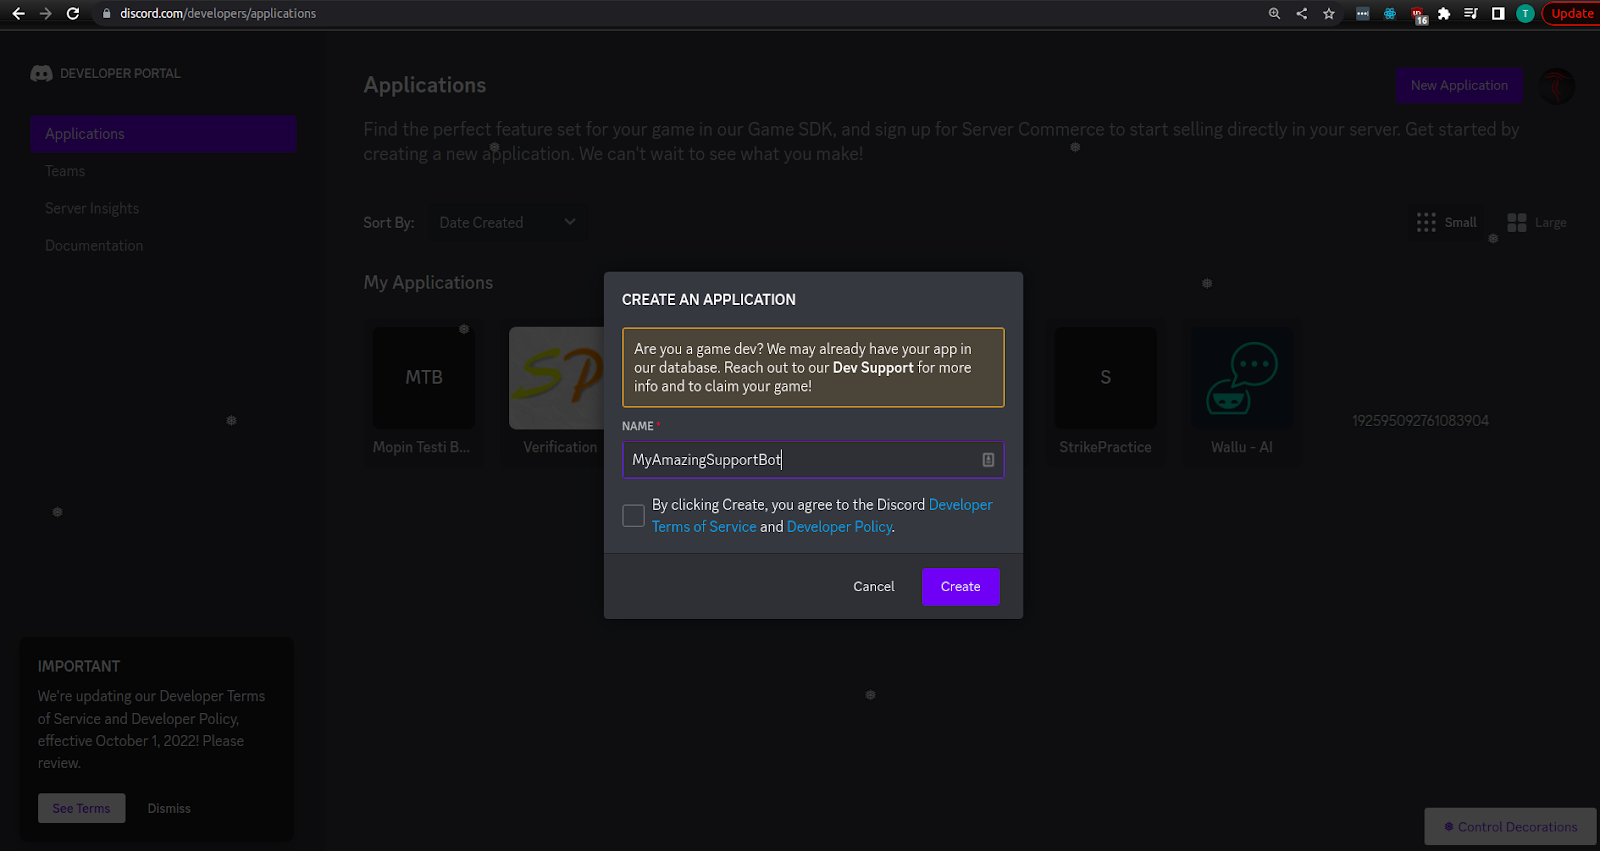
Task: Open the site info lock icon
Action: pyautogui.click(x=107, y=13)
